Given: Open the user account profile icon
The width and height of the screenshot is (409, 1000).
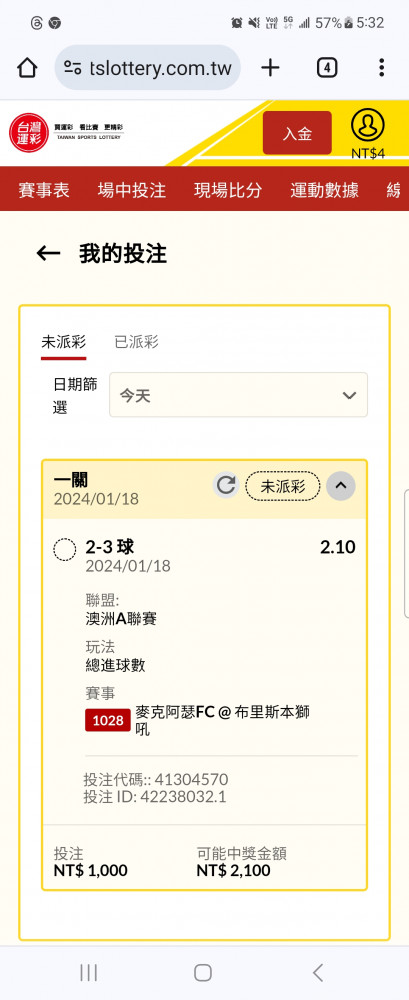Looking at the screenshot, I should tap(368, 126).
